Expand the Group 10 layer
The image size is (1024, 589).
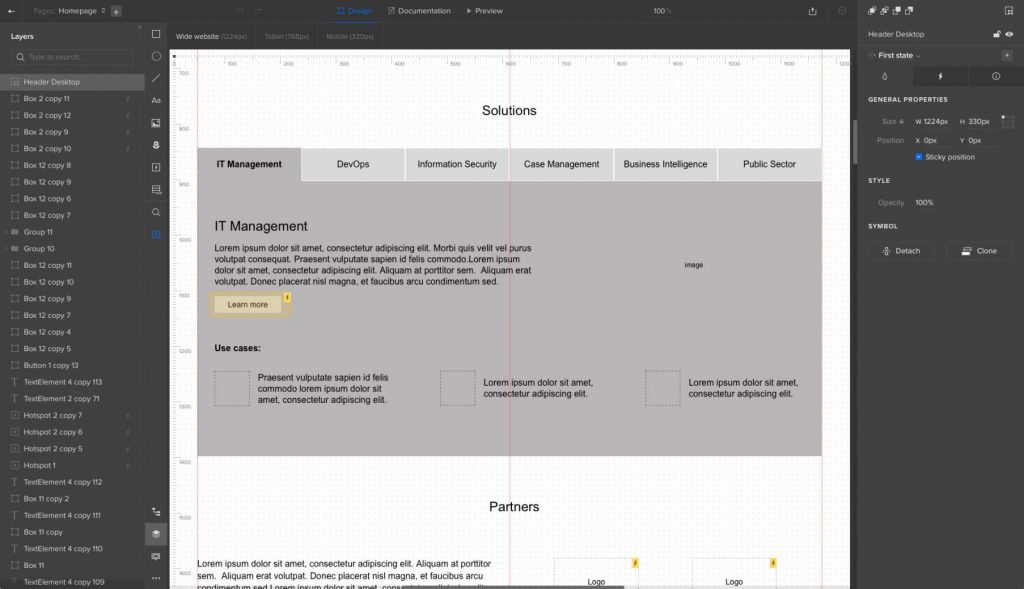click(7, 249)
